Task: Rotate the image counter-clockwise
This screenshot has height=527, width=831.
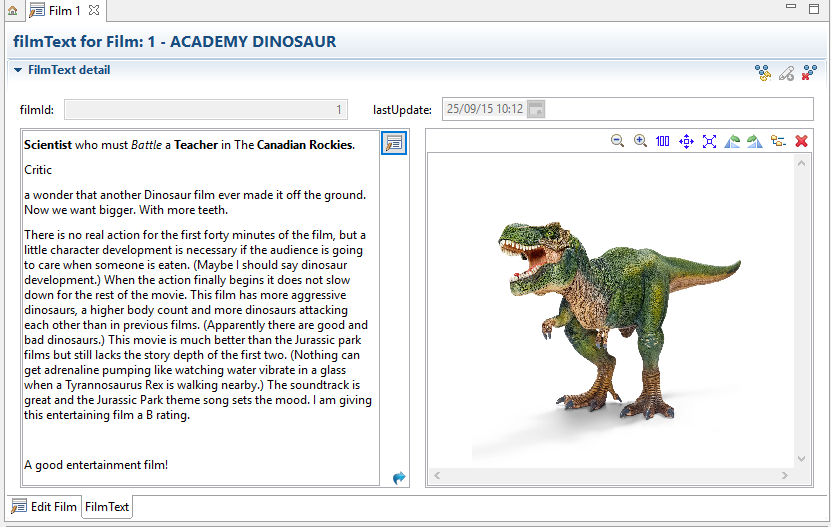Action: 732,142
